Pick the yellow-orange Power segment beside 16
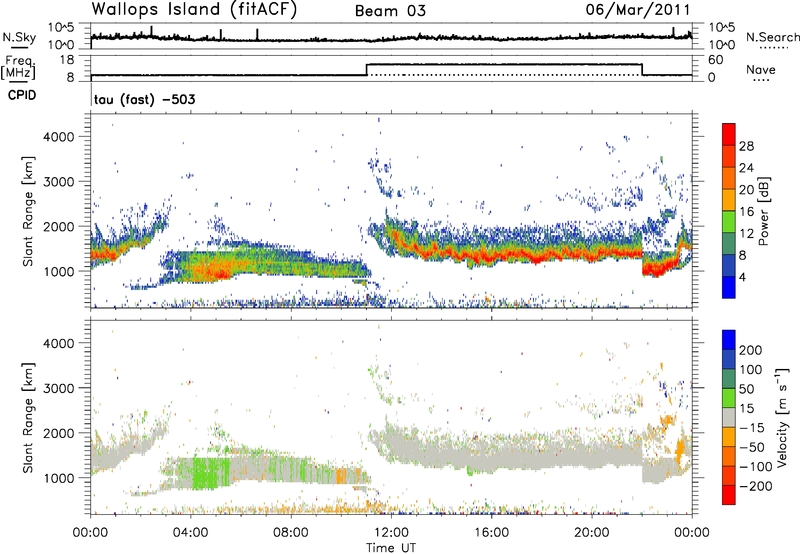 coord(729,199)
